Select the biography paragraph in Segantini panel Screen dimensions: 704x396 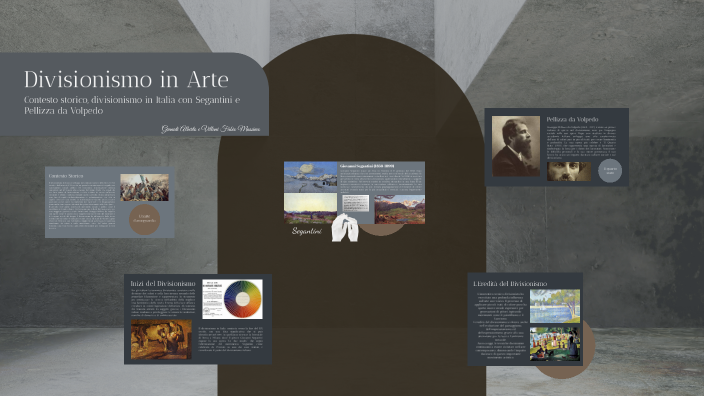381,181
